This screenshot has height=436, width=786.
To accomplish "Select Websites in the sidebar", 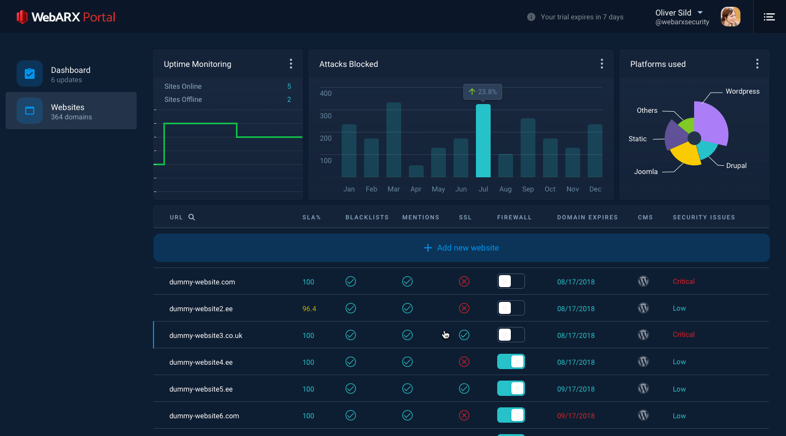I will coord(71,111).
